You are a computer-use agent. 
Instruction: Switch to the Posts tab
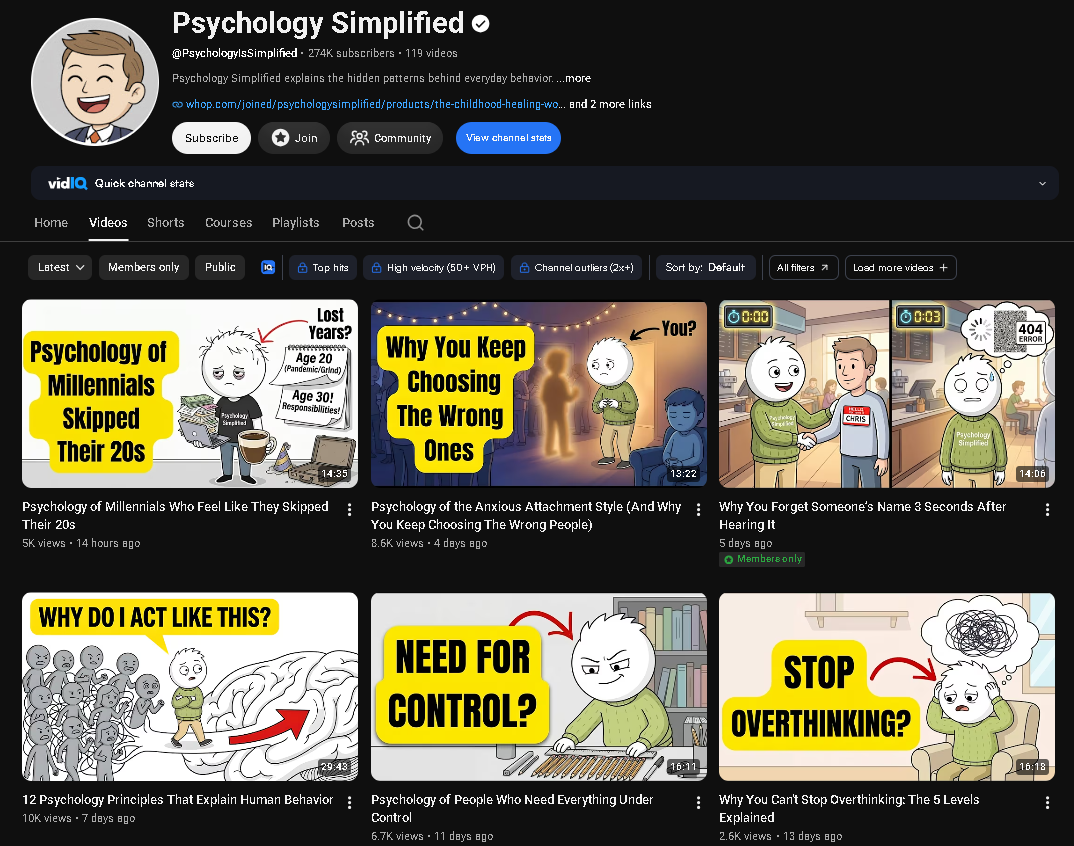[358, 223]
